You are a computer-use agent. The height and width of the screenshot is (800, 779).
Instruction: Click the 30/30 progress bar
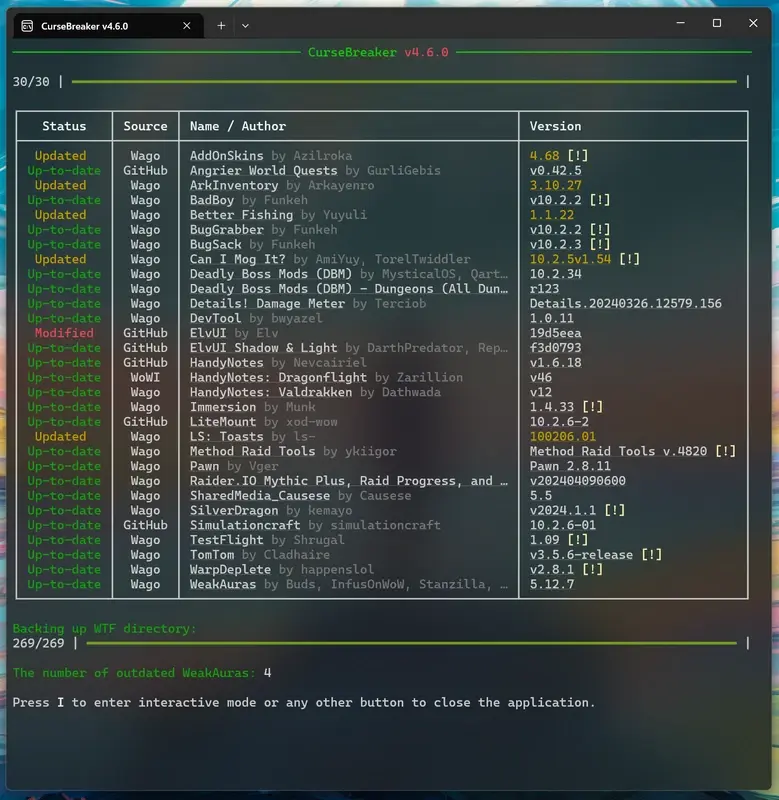404,82
